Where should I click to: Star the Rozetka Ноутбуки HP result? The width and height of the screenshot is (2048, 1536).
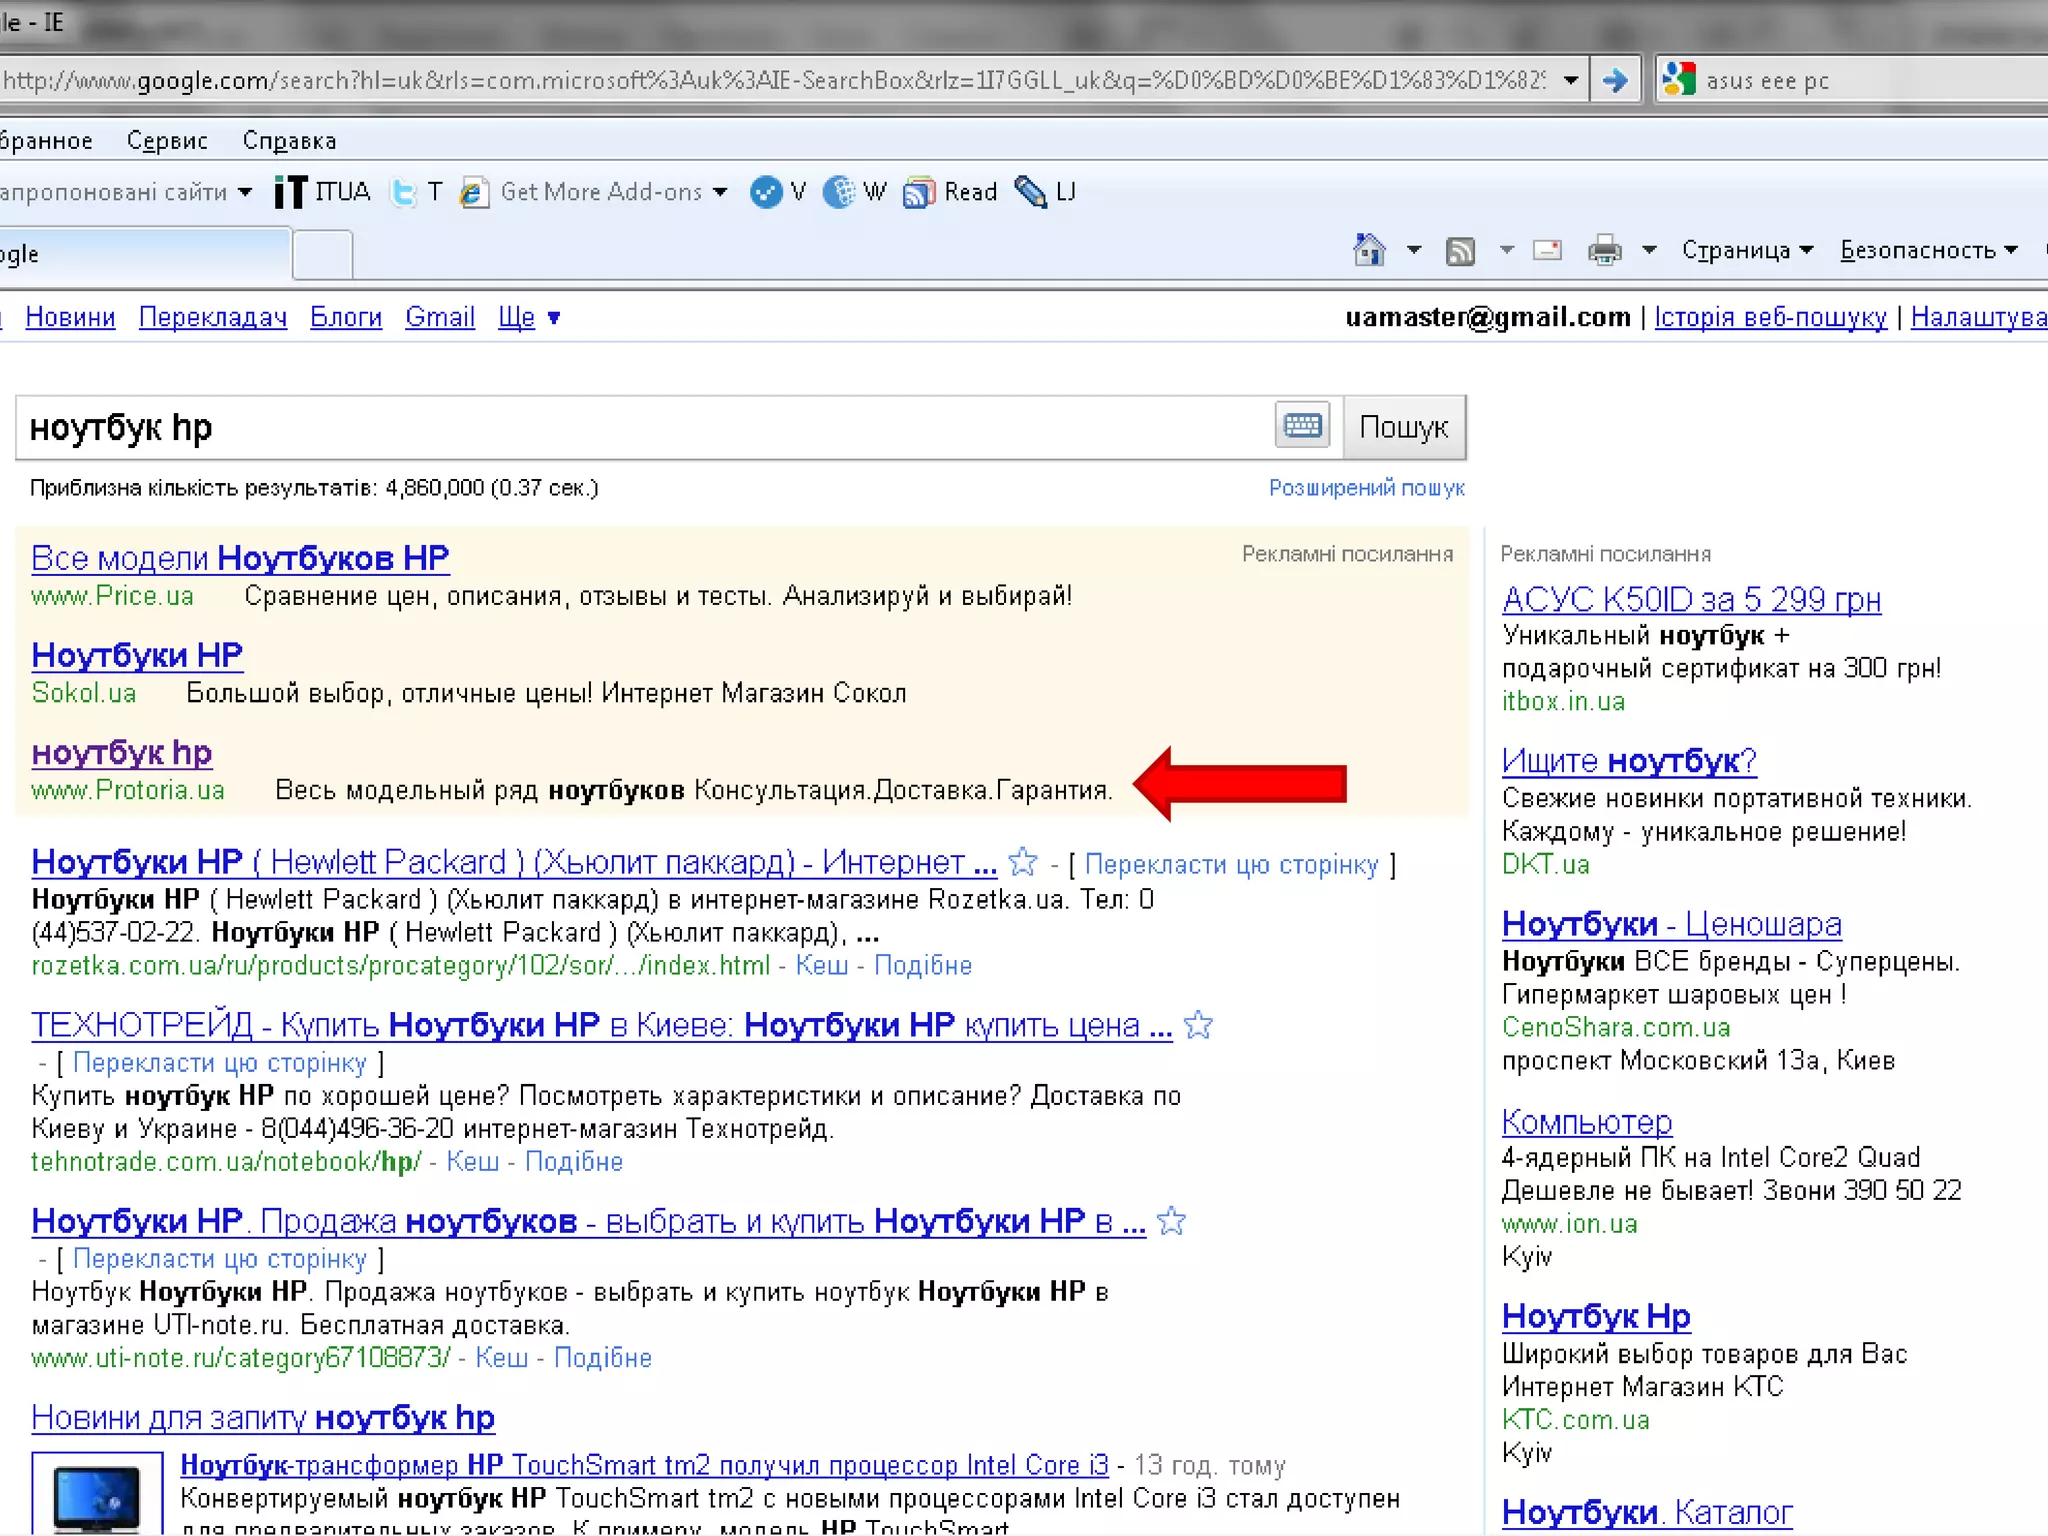pos(1023,861)
